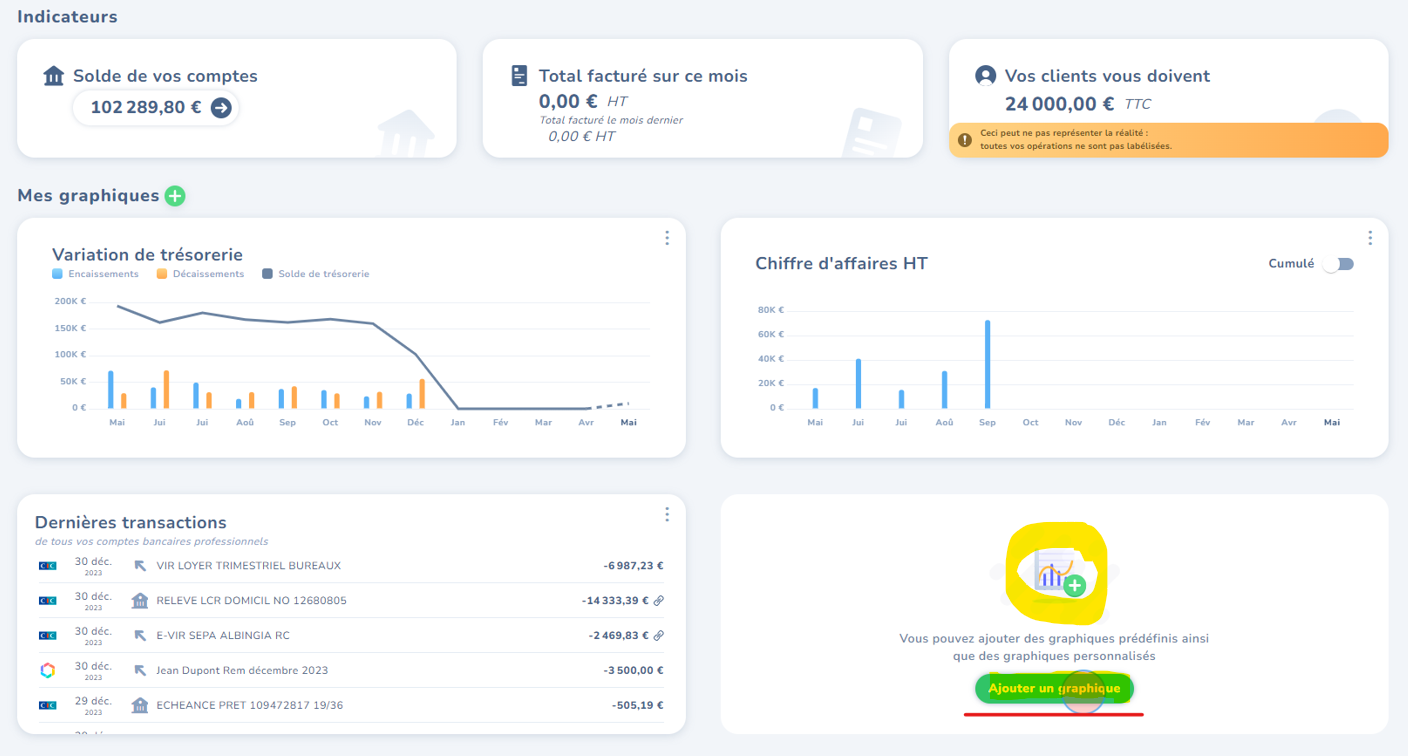The width and height of the screenshot is (1408, 756).
Task: Click the September revenue bar
Action: [x=987, y=364]
